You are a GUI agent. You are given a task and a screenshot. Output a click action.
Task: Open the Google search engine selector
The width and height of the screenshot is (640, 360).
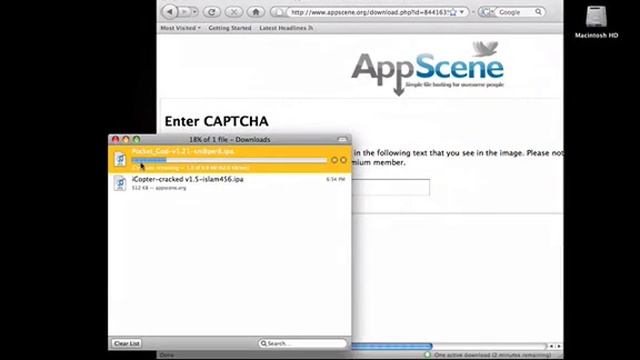[487, 12]
